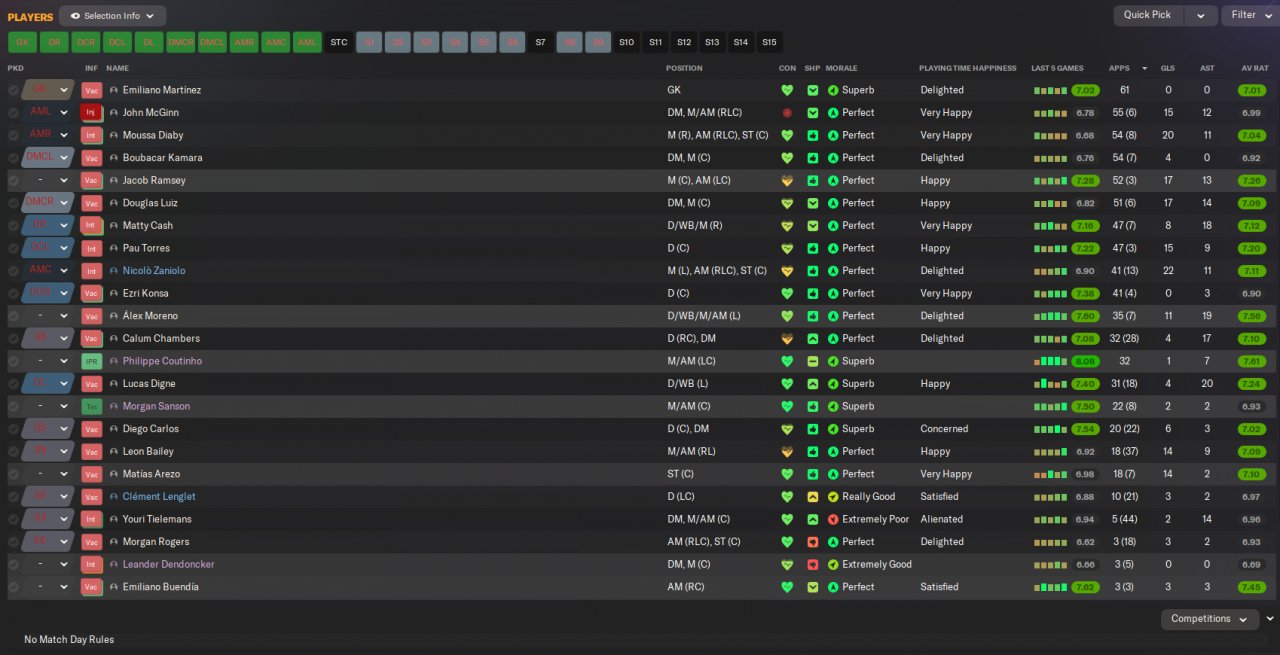Open Clément Lenglet player profile link
Viewport: 1280px width, 655px height.
pos(159,497)
